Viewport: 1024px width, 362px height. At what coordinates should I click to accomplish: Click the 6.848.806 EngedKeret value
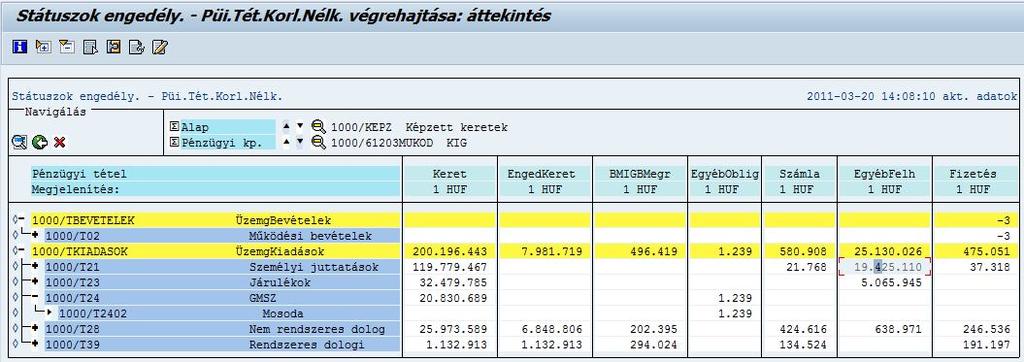click(x=551, y=329)
